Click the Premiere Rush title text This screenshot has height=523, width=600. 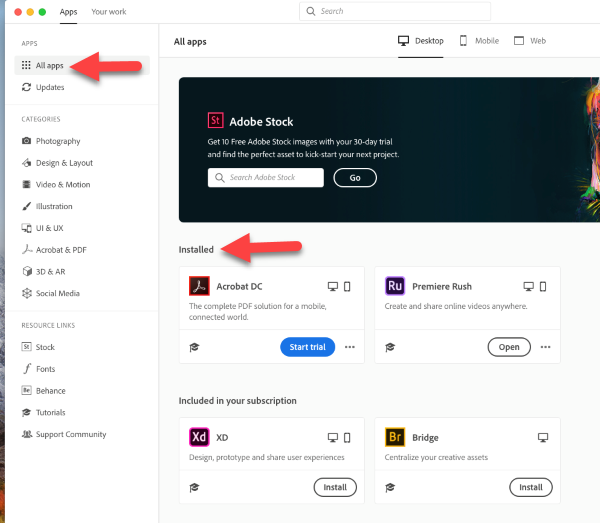click(442, 287)
